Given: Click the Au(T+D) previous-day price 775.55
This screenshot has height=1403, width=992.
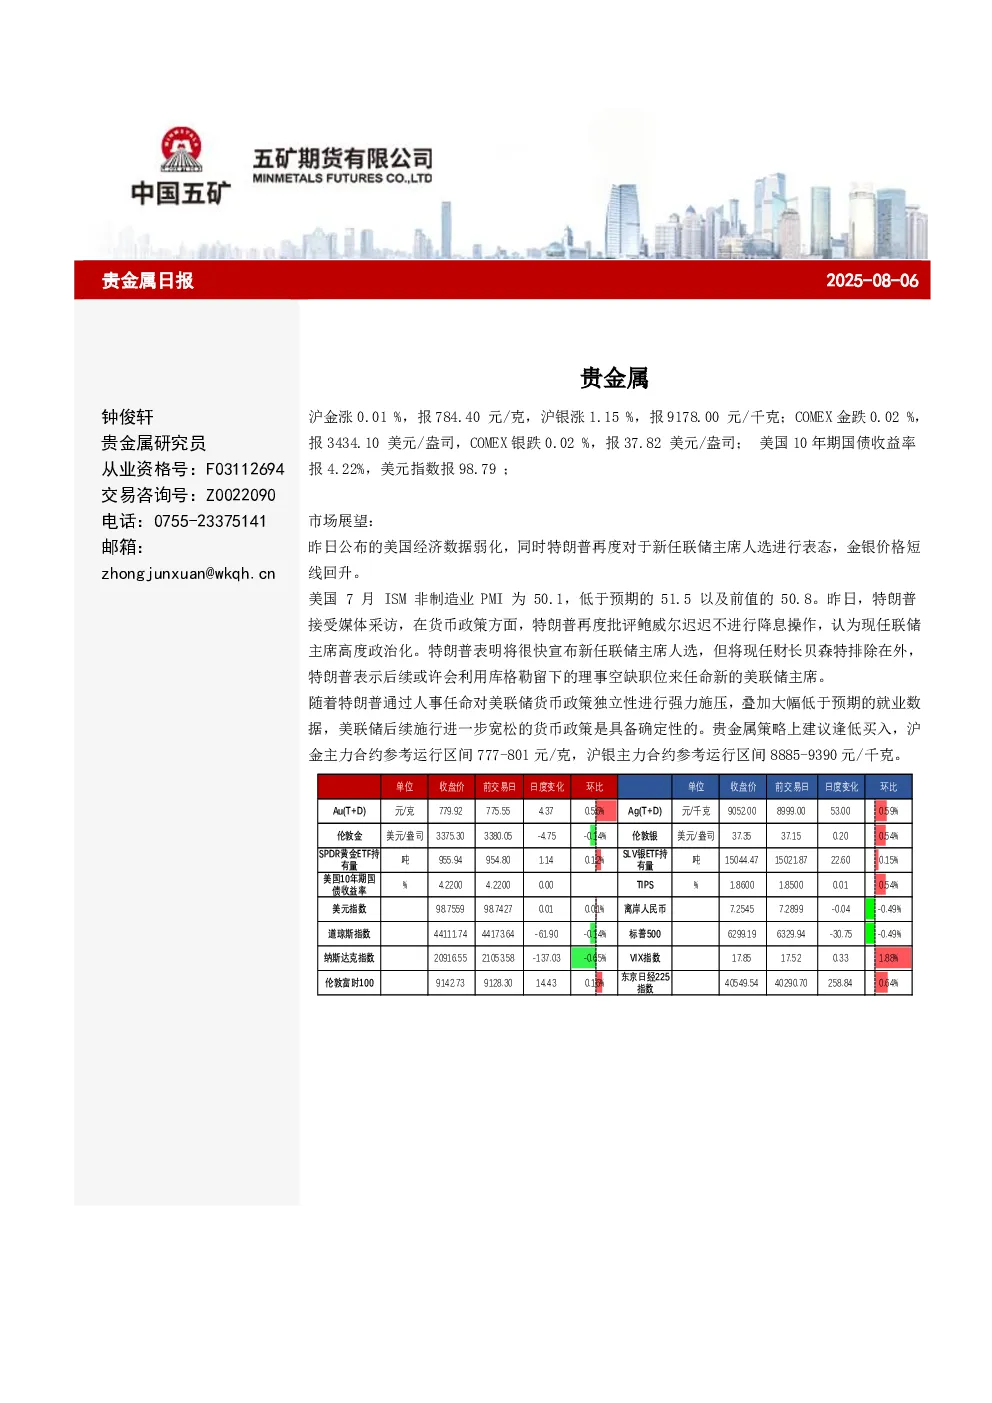Looking at the screenshot, I should pos(498,811).
